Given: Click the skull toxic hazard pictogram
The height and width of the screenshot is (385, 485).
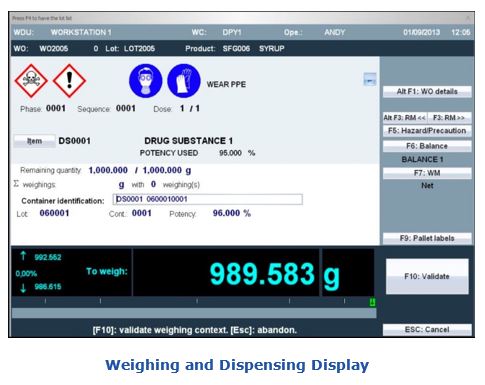Looking at the screenshot, I should pyautogui.click(x=31, y=81).
